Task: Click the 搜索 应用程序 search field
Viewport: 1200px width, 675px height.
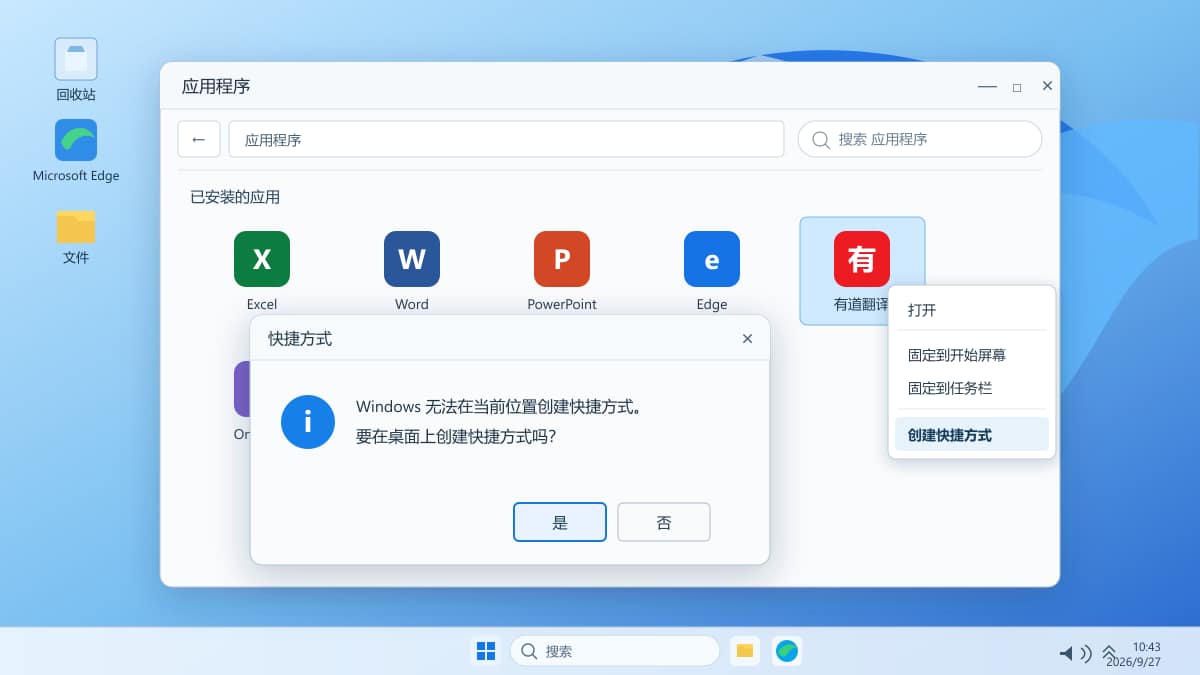Action: coord(920,139)
